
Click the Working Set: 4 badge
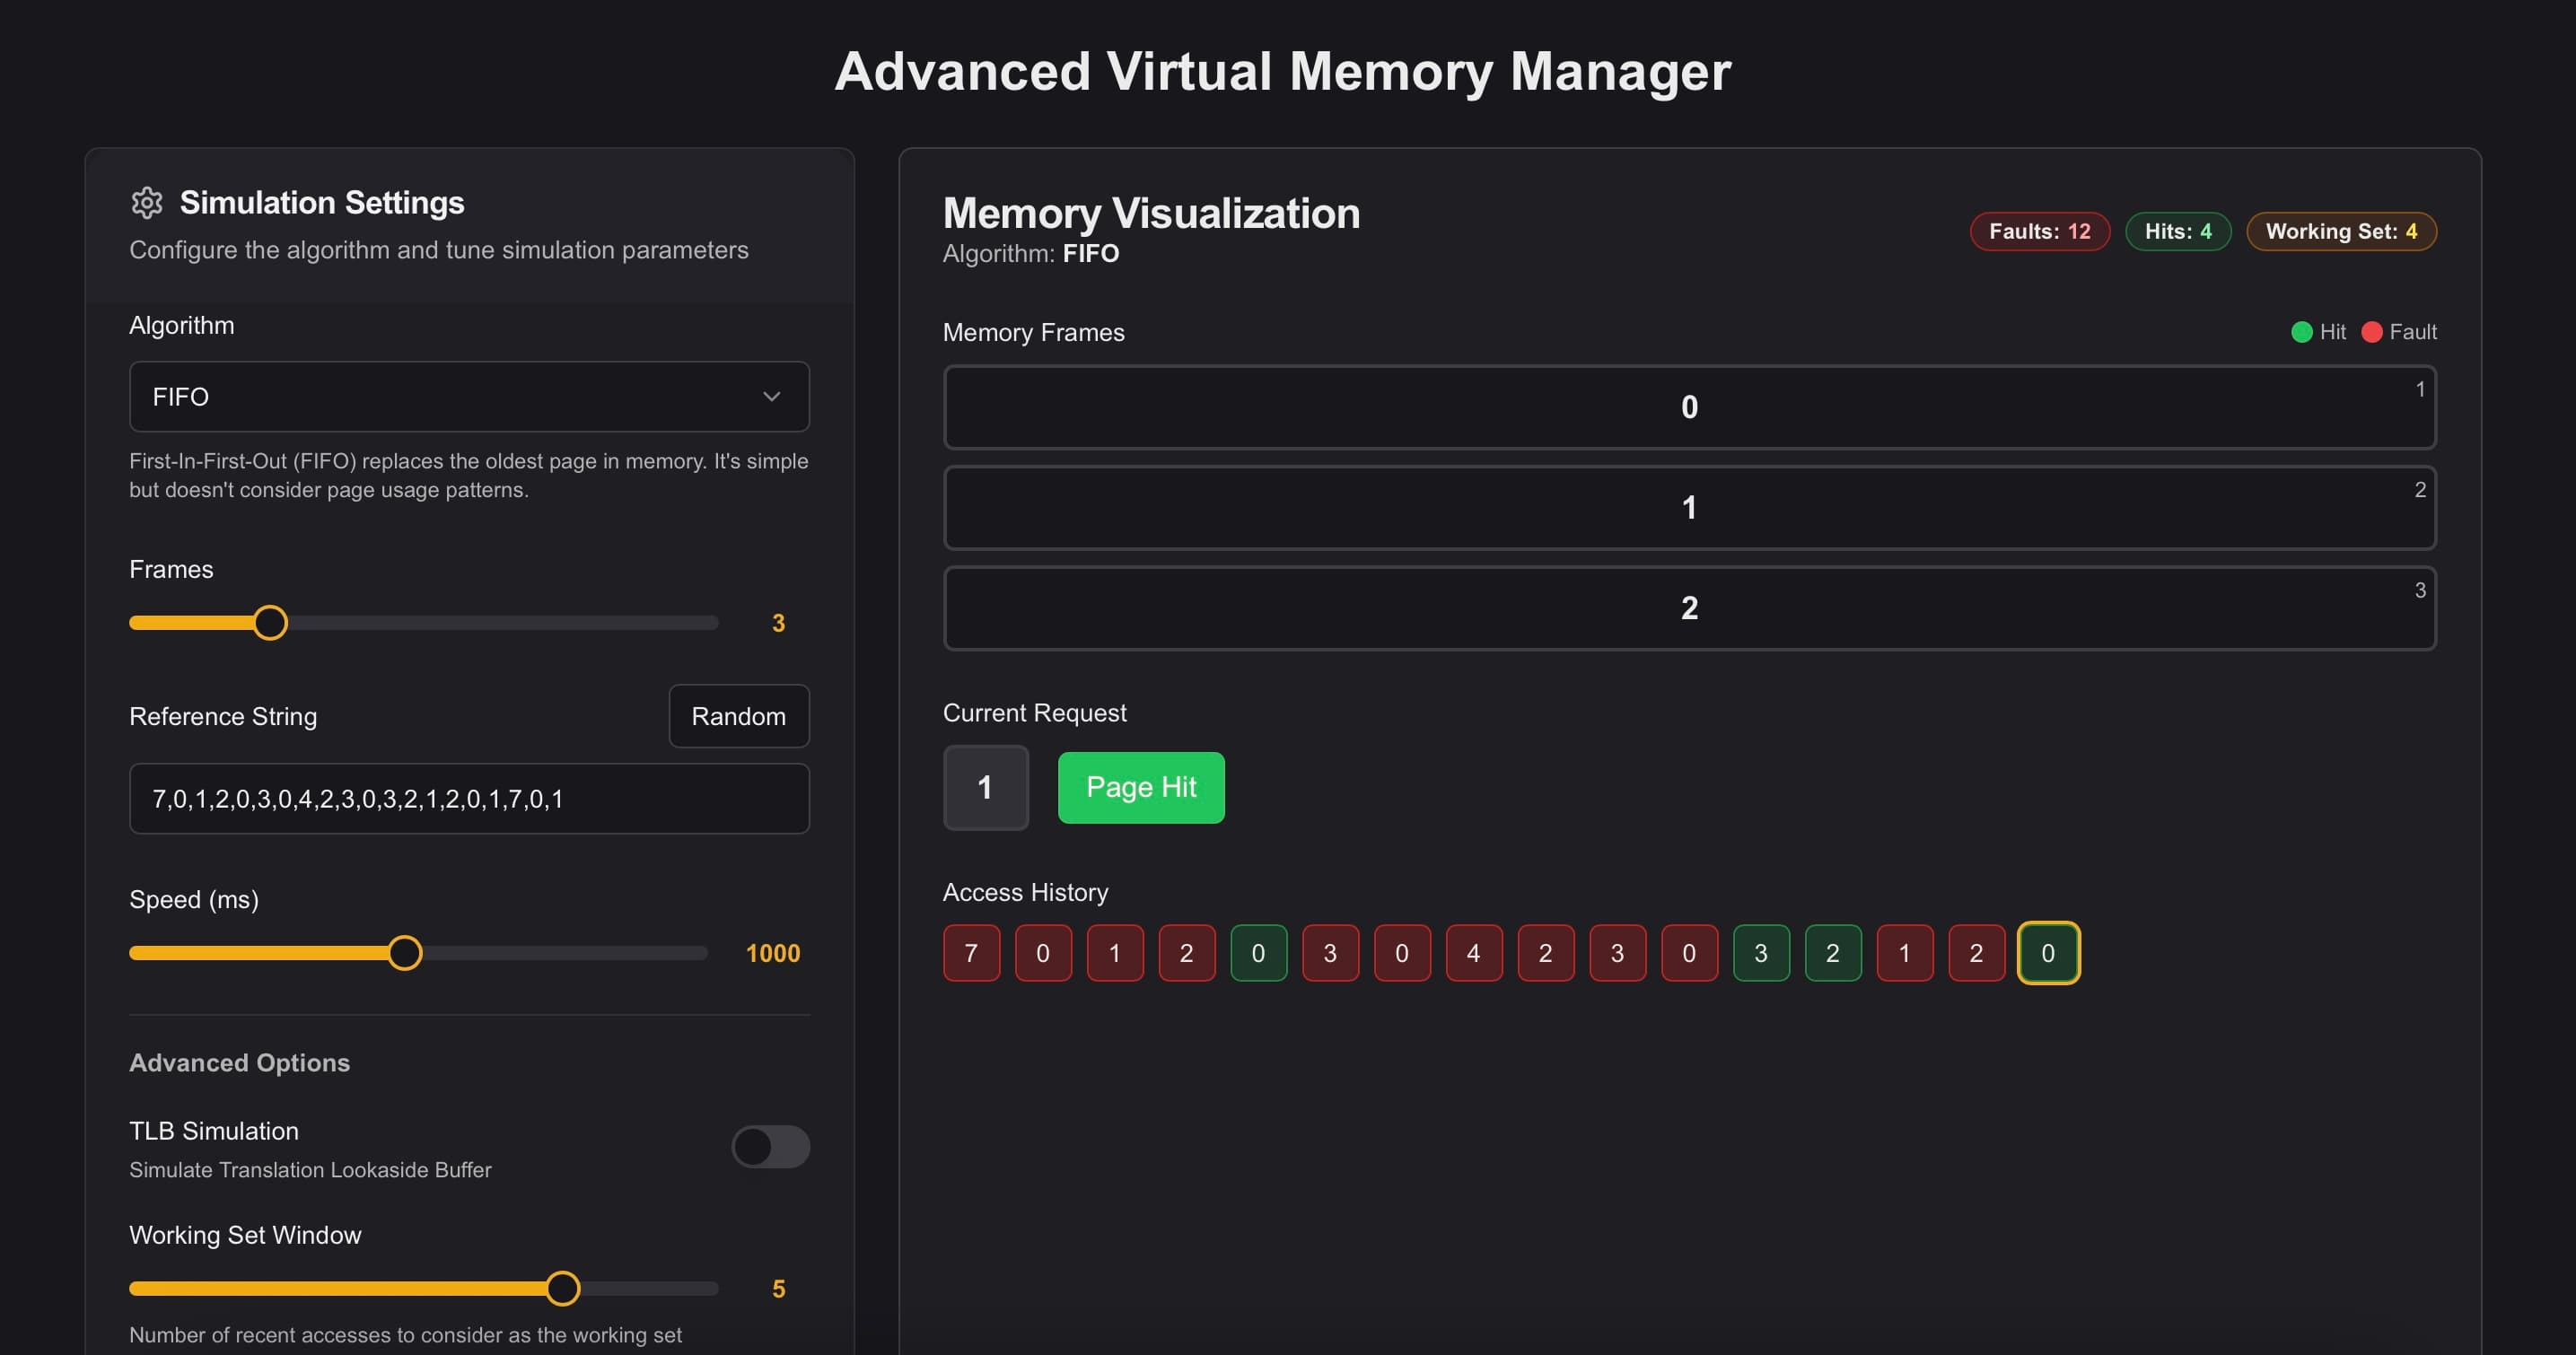[2341, 232]
